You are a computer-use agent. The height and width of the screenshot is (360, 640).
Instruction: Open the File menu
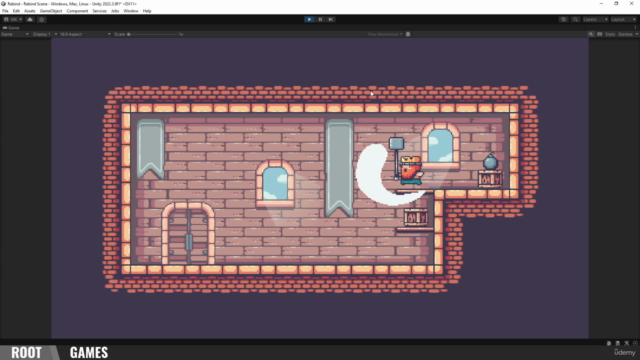pyautogui.click(x=5, y=11)
